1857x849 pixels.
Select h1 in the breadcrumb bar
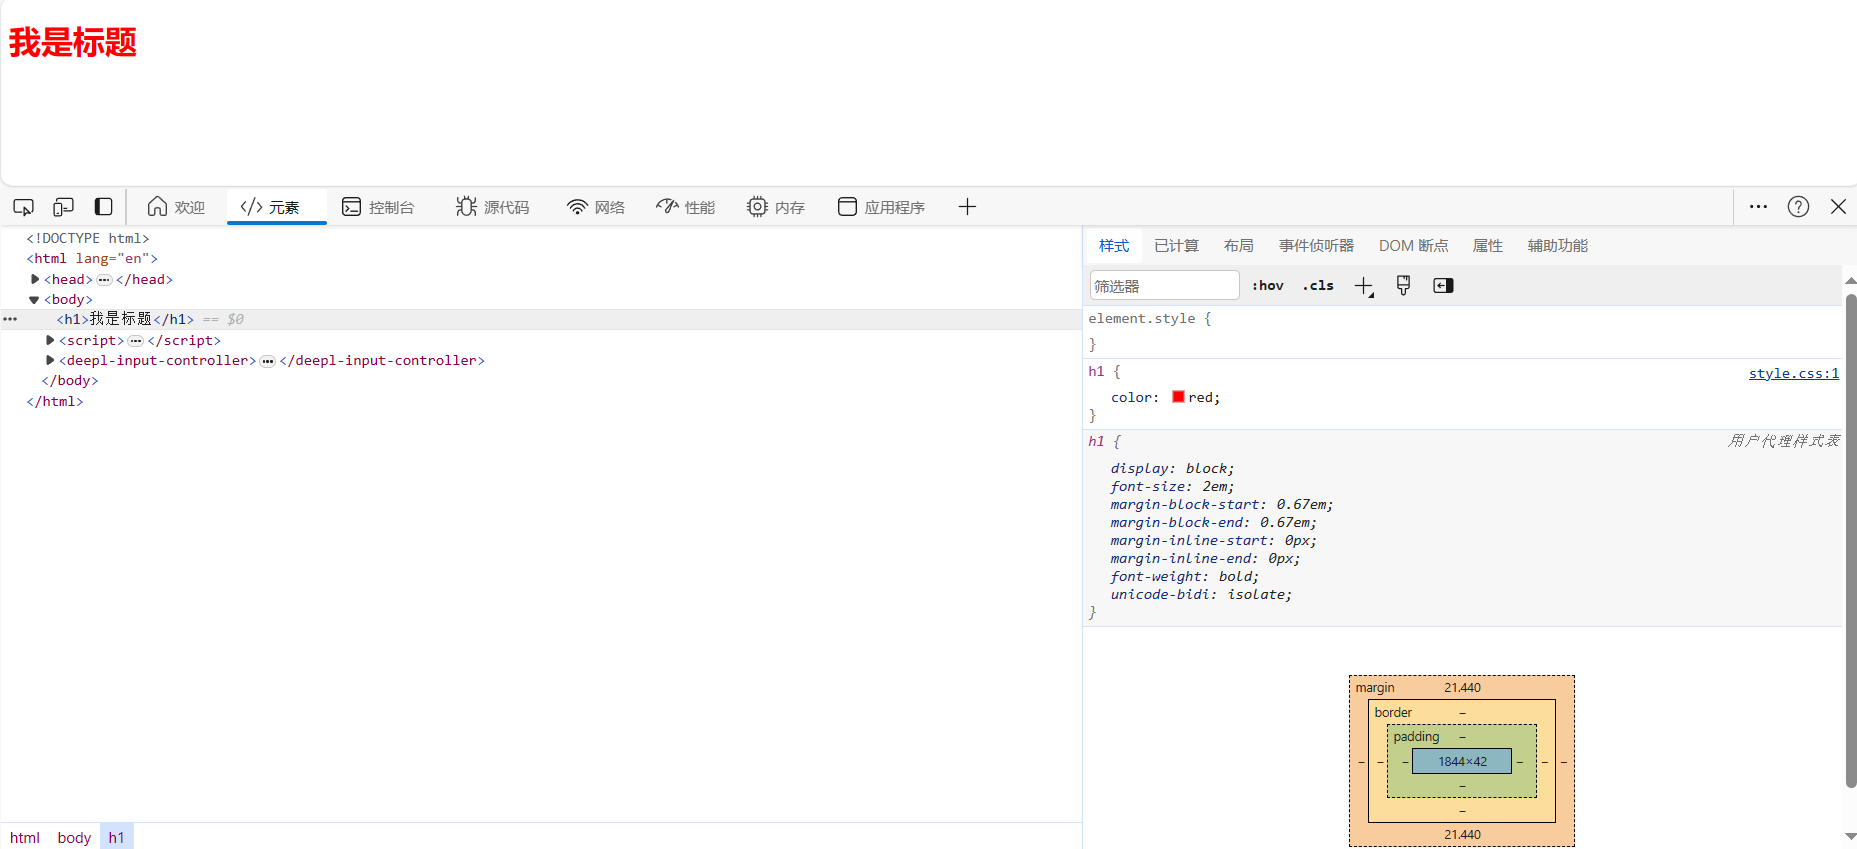click(x=116, y=837)
